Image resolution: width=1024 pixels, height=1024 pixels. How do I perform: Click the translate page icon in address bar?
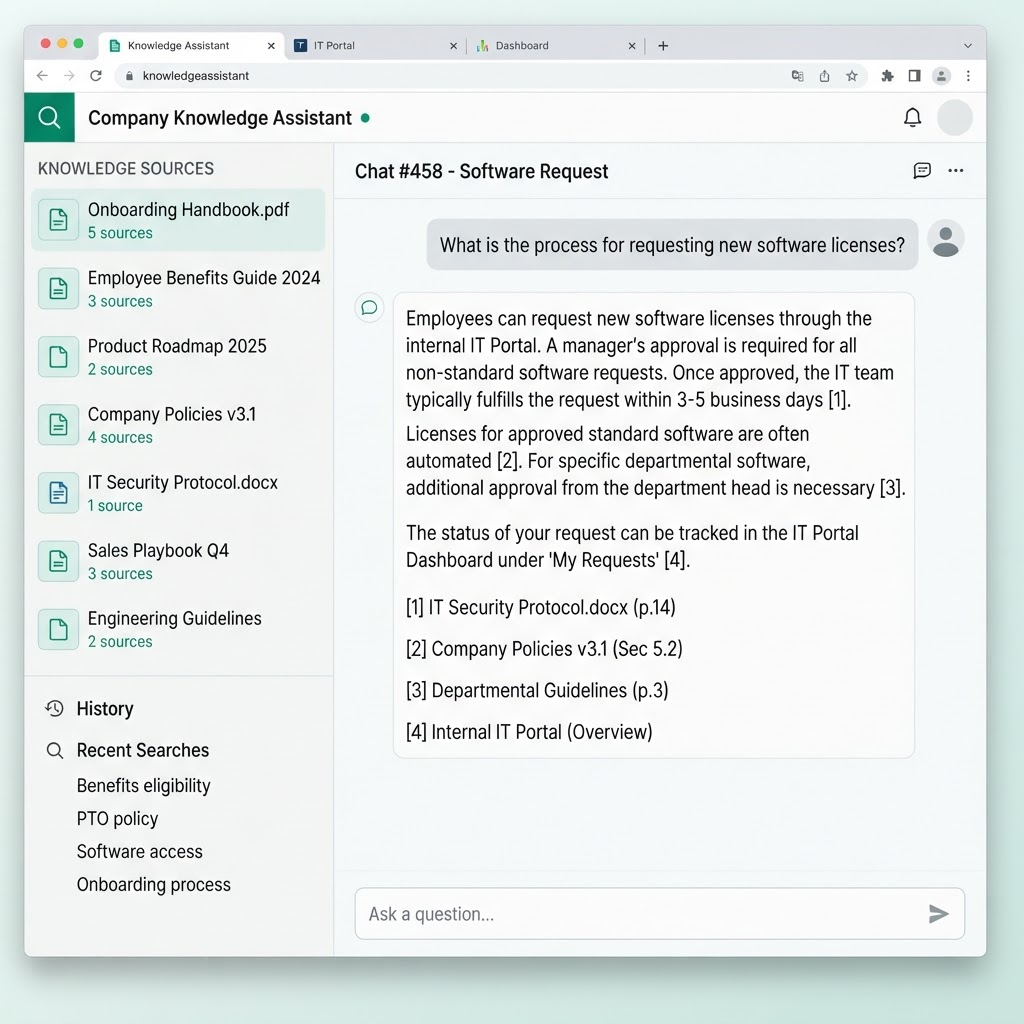click(x=797, y=76)
